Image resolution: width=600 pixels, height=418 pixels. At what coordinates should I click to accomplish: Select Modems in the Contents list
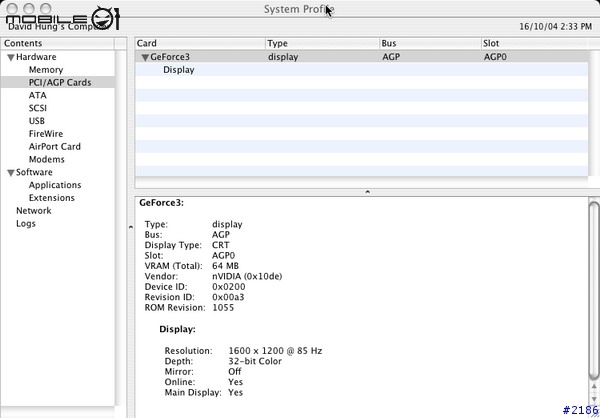[x=46, y=159]
